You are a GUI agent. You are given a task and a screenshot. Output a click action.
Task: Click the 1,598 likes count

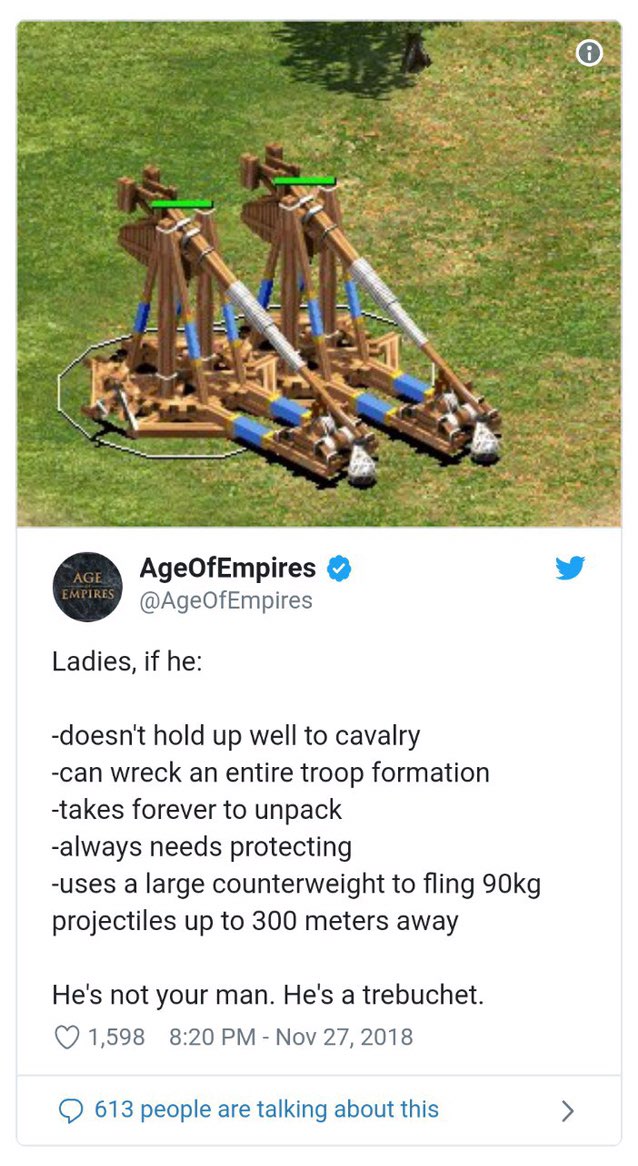click(116, 1037)
